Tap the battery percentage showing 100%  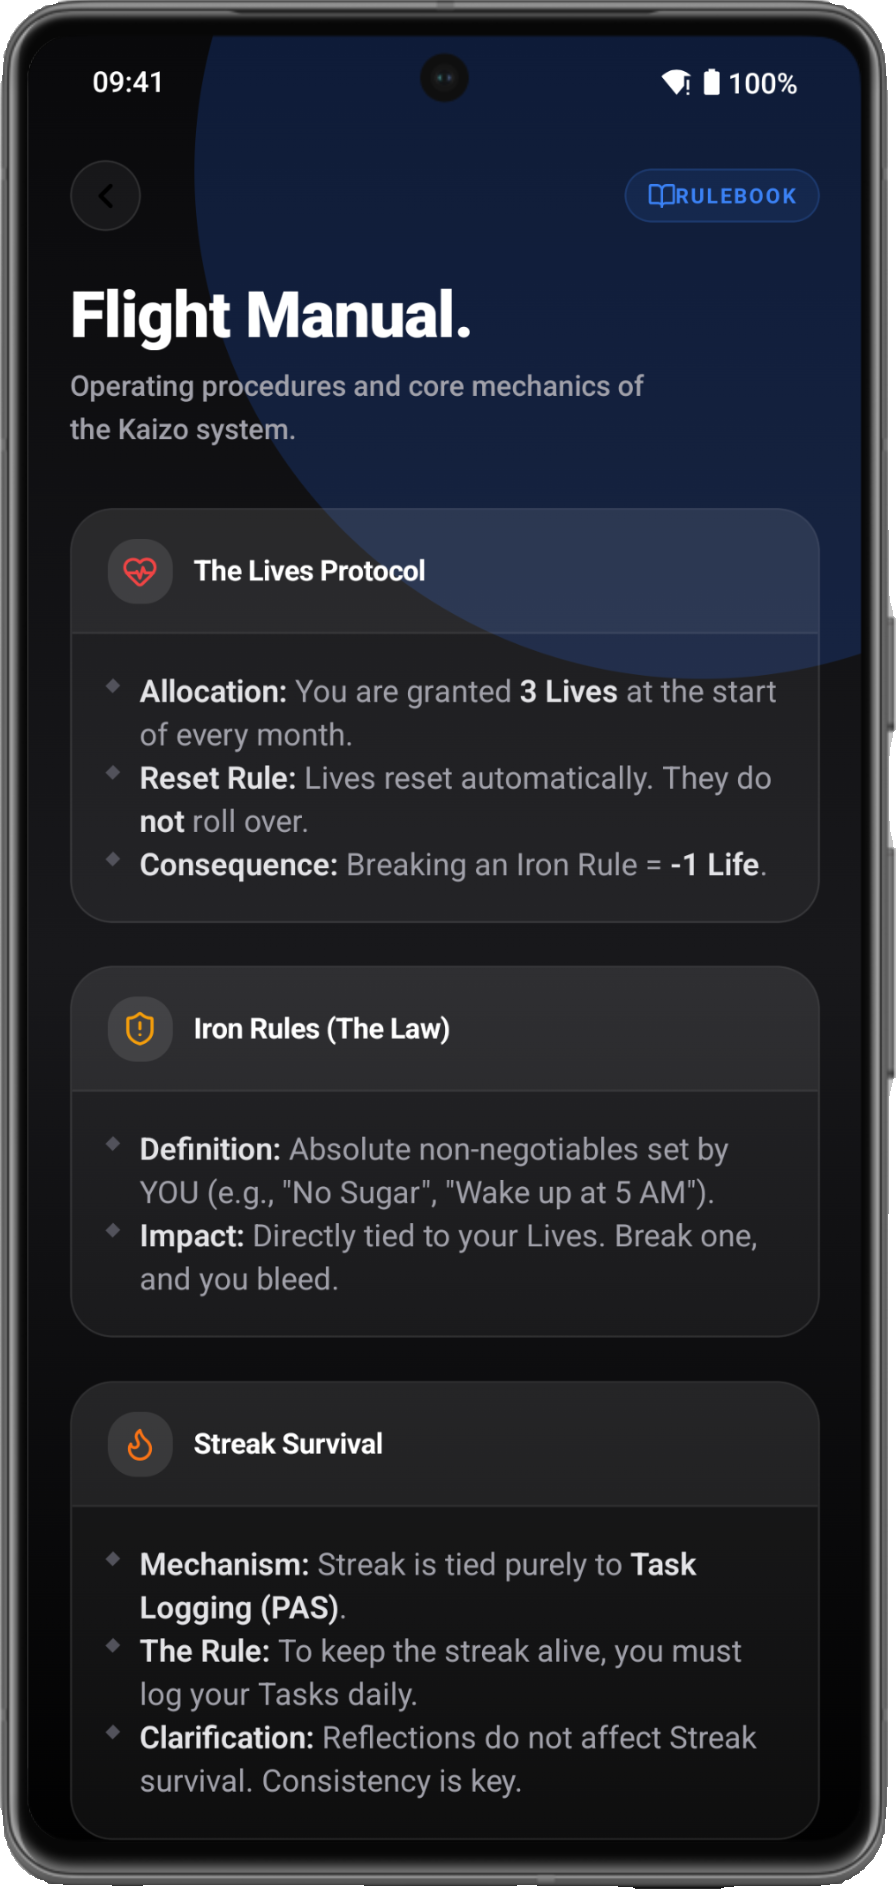(x=764, y=84)
